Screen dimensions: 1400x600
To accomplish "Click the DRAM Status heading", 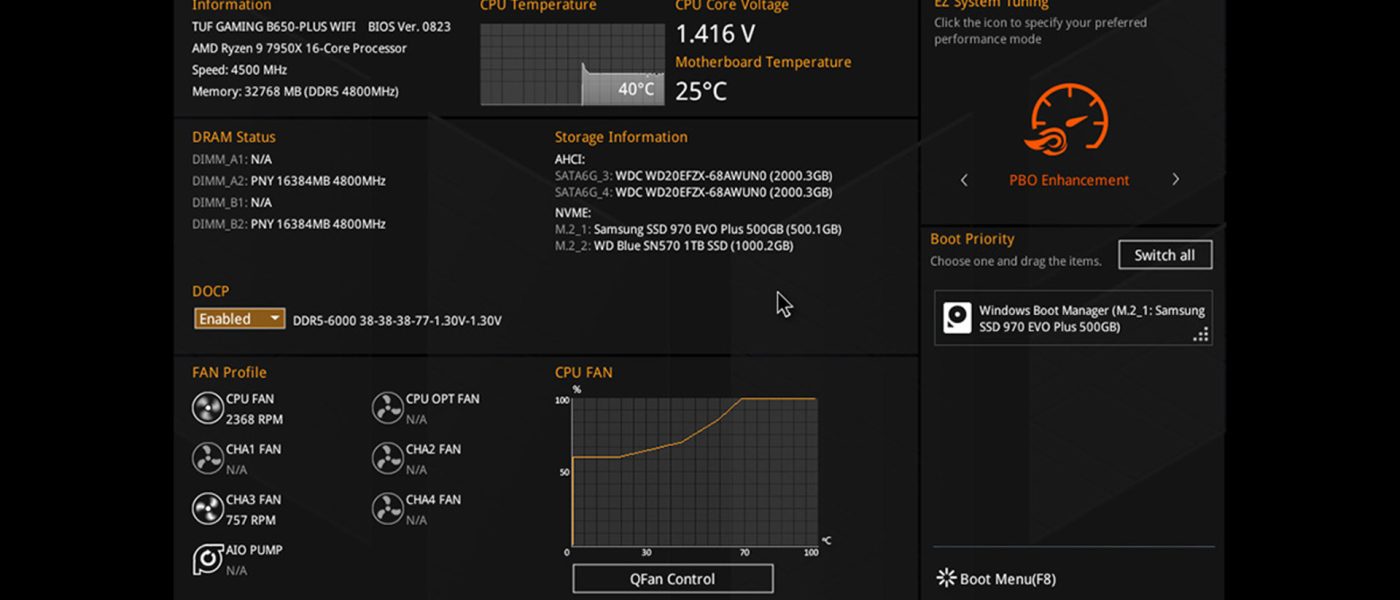I will (234, 137).
